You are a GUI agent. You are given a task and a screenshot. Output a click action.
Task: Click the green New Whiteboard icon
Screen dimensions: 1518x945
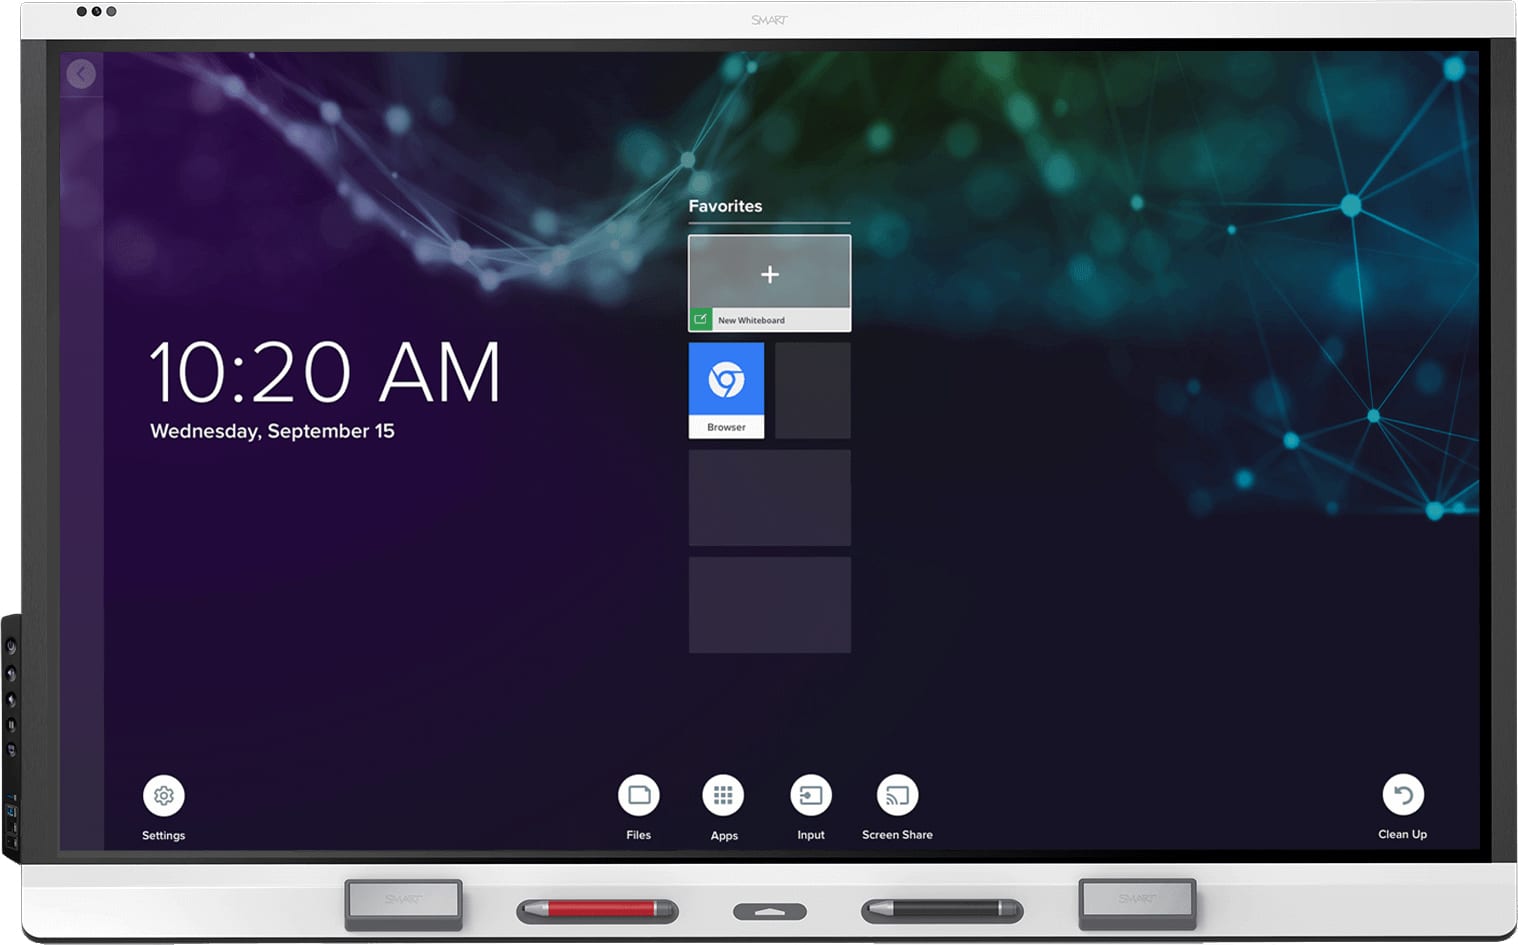click(x=701, y=320)
